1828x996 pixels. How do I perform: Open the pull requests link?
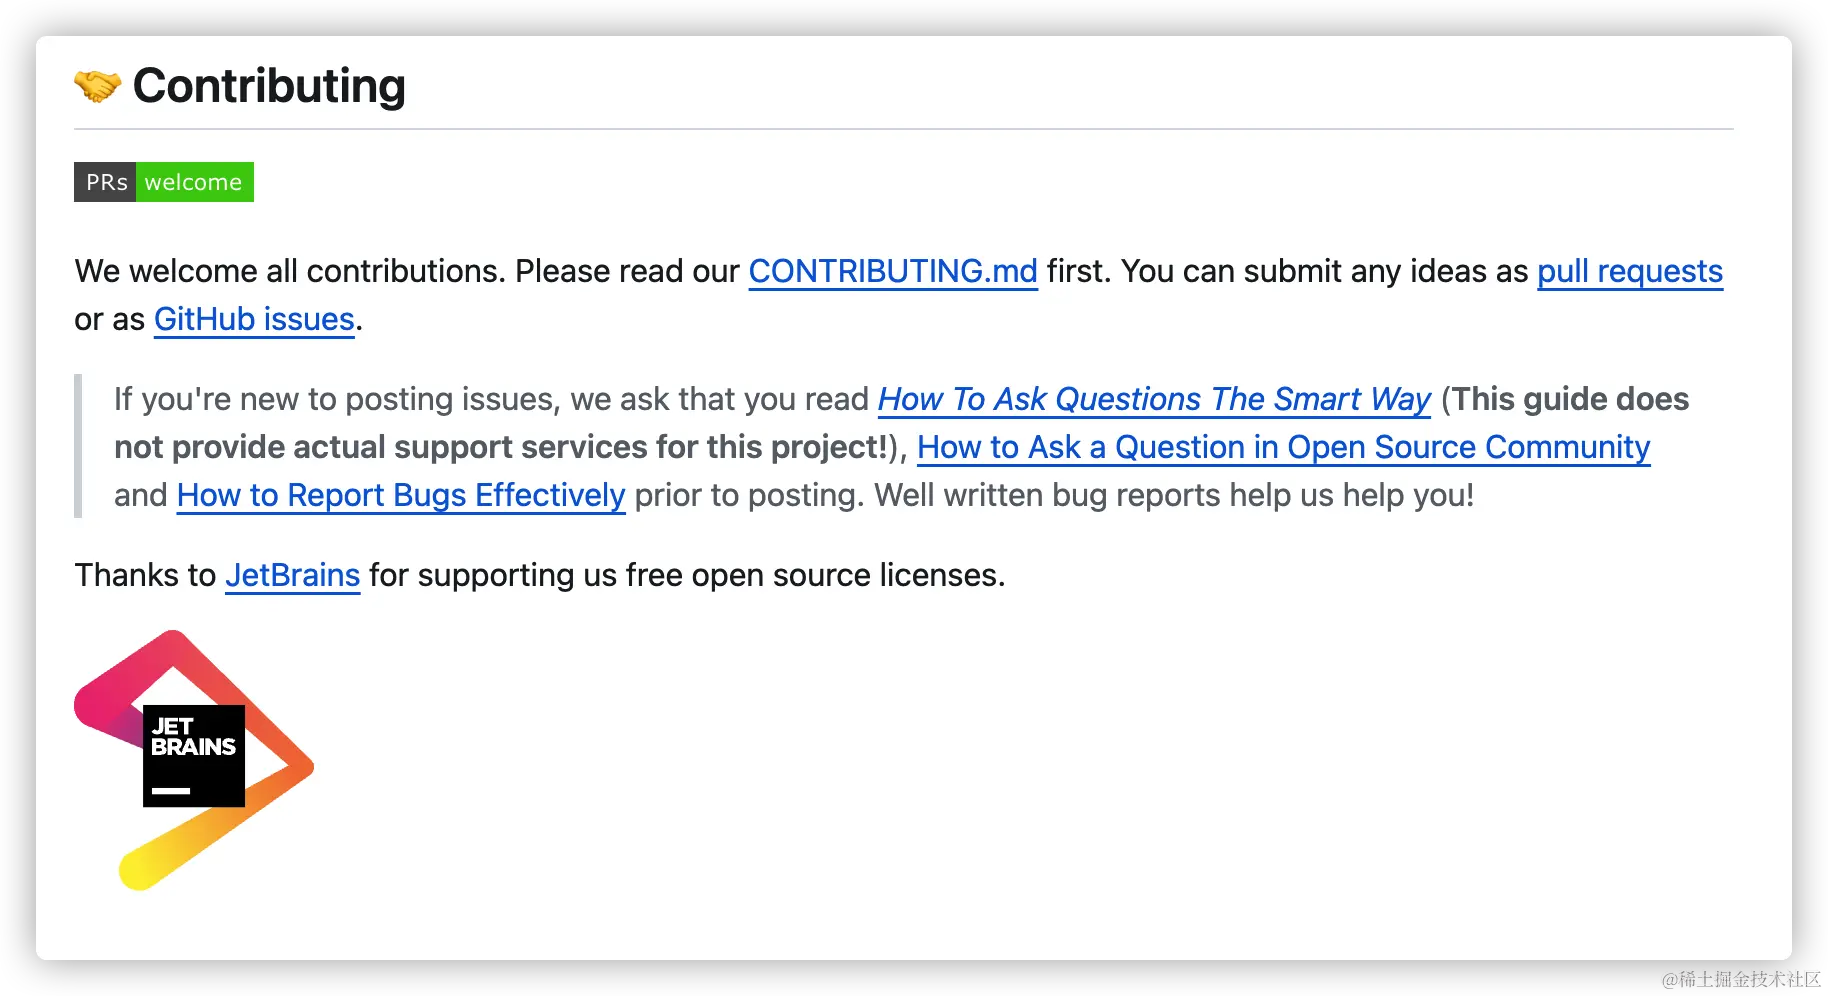1630,271
